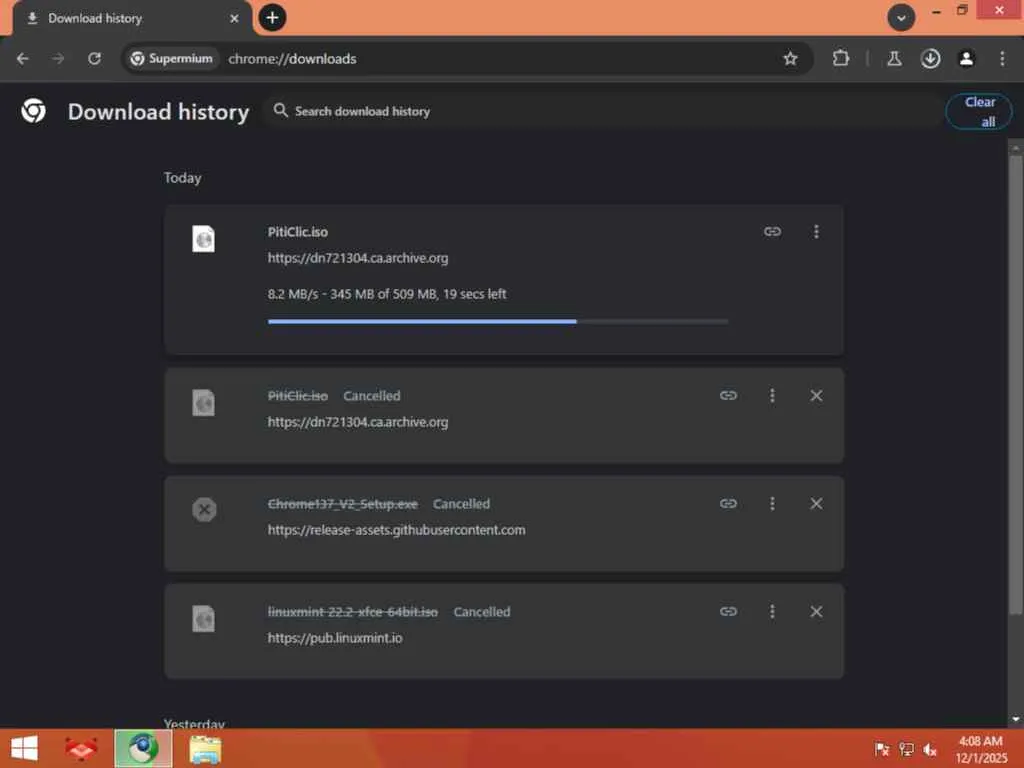
Task: Click the browser back arrow
Action: (x=23, y=59)
